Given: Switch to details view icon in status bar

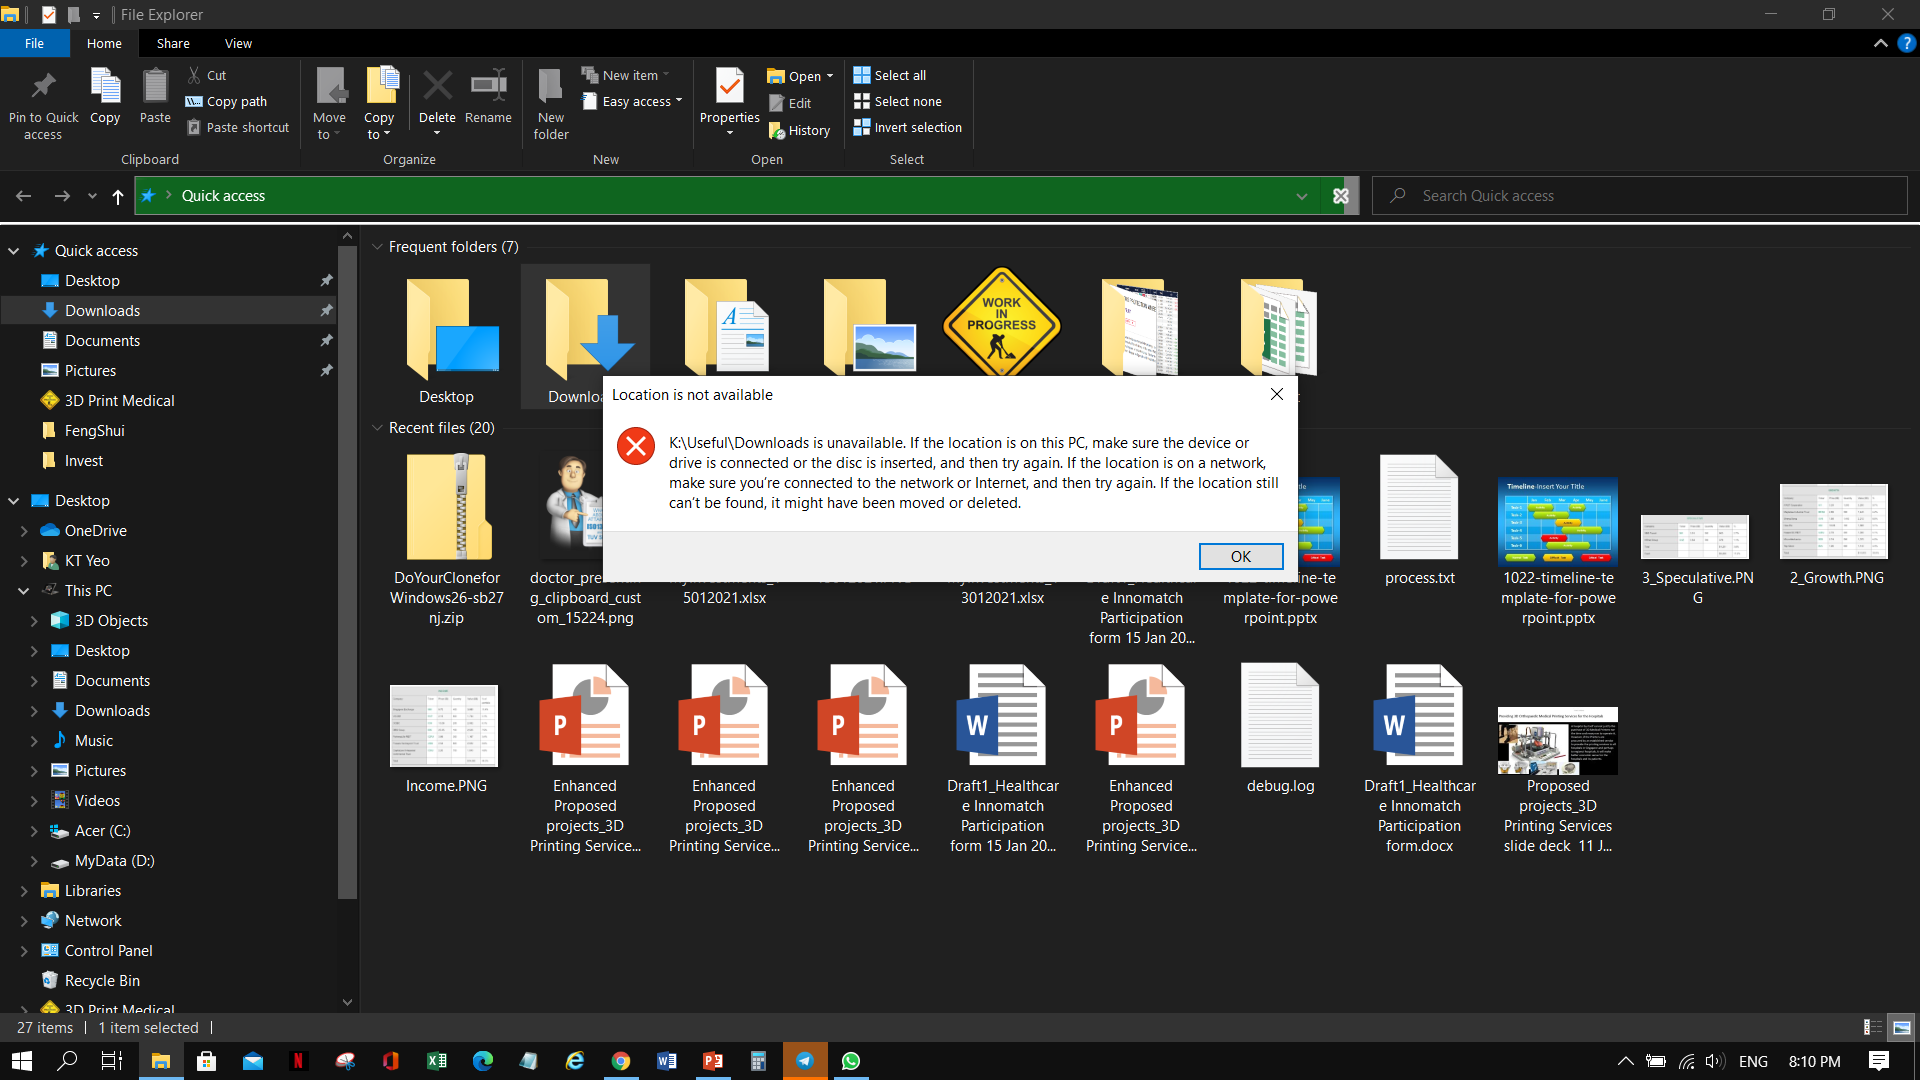Looking at the screenshot, I should 1872,1027.
